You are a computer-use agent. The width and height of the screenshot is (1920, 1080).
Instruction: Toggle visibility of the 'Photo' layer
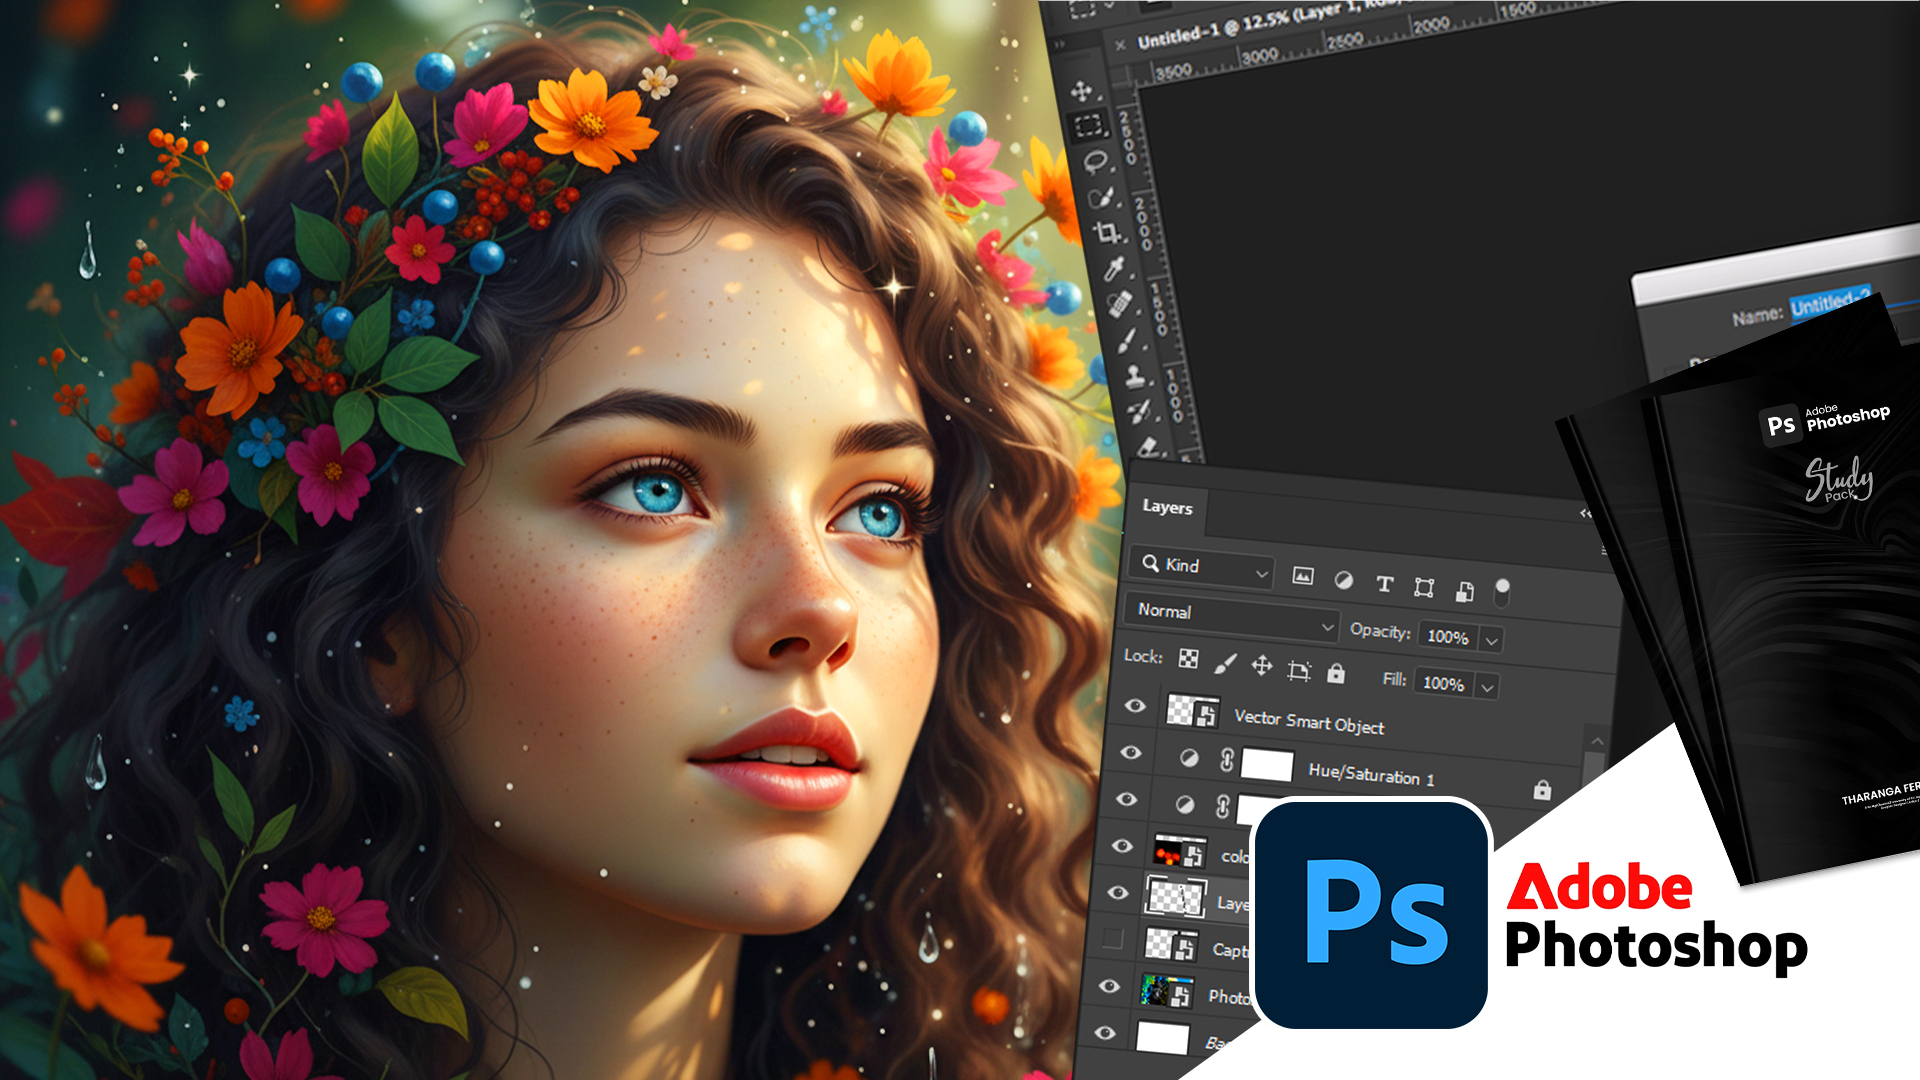1109,986
